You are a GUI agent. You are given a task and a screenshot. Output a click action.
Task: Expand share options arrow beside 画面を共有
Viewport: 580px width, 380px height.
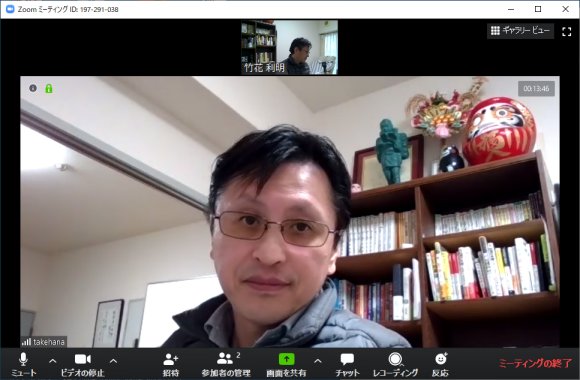[318, 361]
